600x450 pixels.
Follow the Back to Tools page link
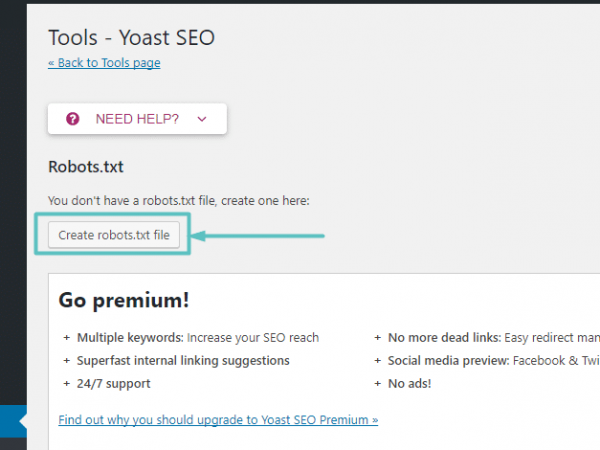tap(104, 63)
